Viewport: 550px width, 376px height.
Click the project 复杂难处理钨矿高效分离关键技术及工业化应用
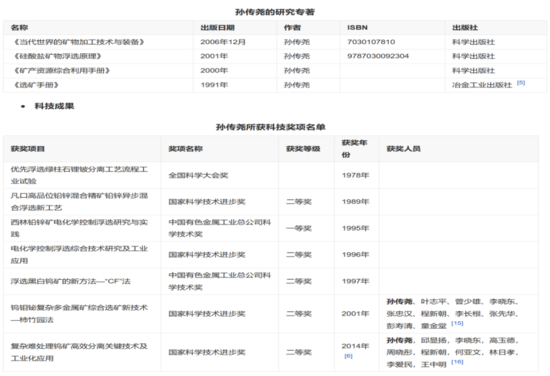(x=79, y=352)
